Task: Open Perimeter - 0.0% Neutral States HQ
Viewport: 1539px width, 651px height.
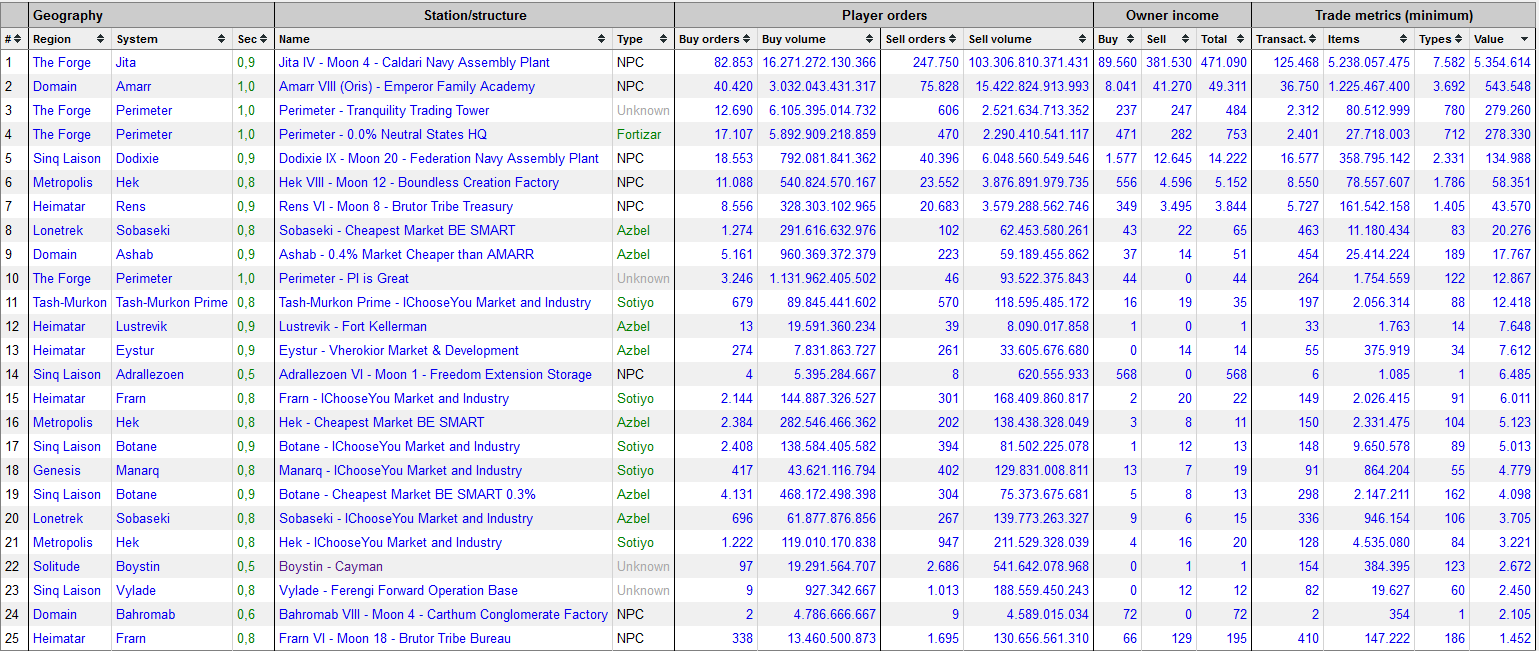Action: click(383, 134)
